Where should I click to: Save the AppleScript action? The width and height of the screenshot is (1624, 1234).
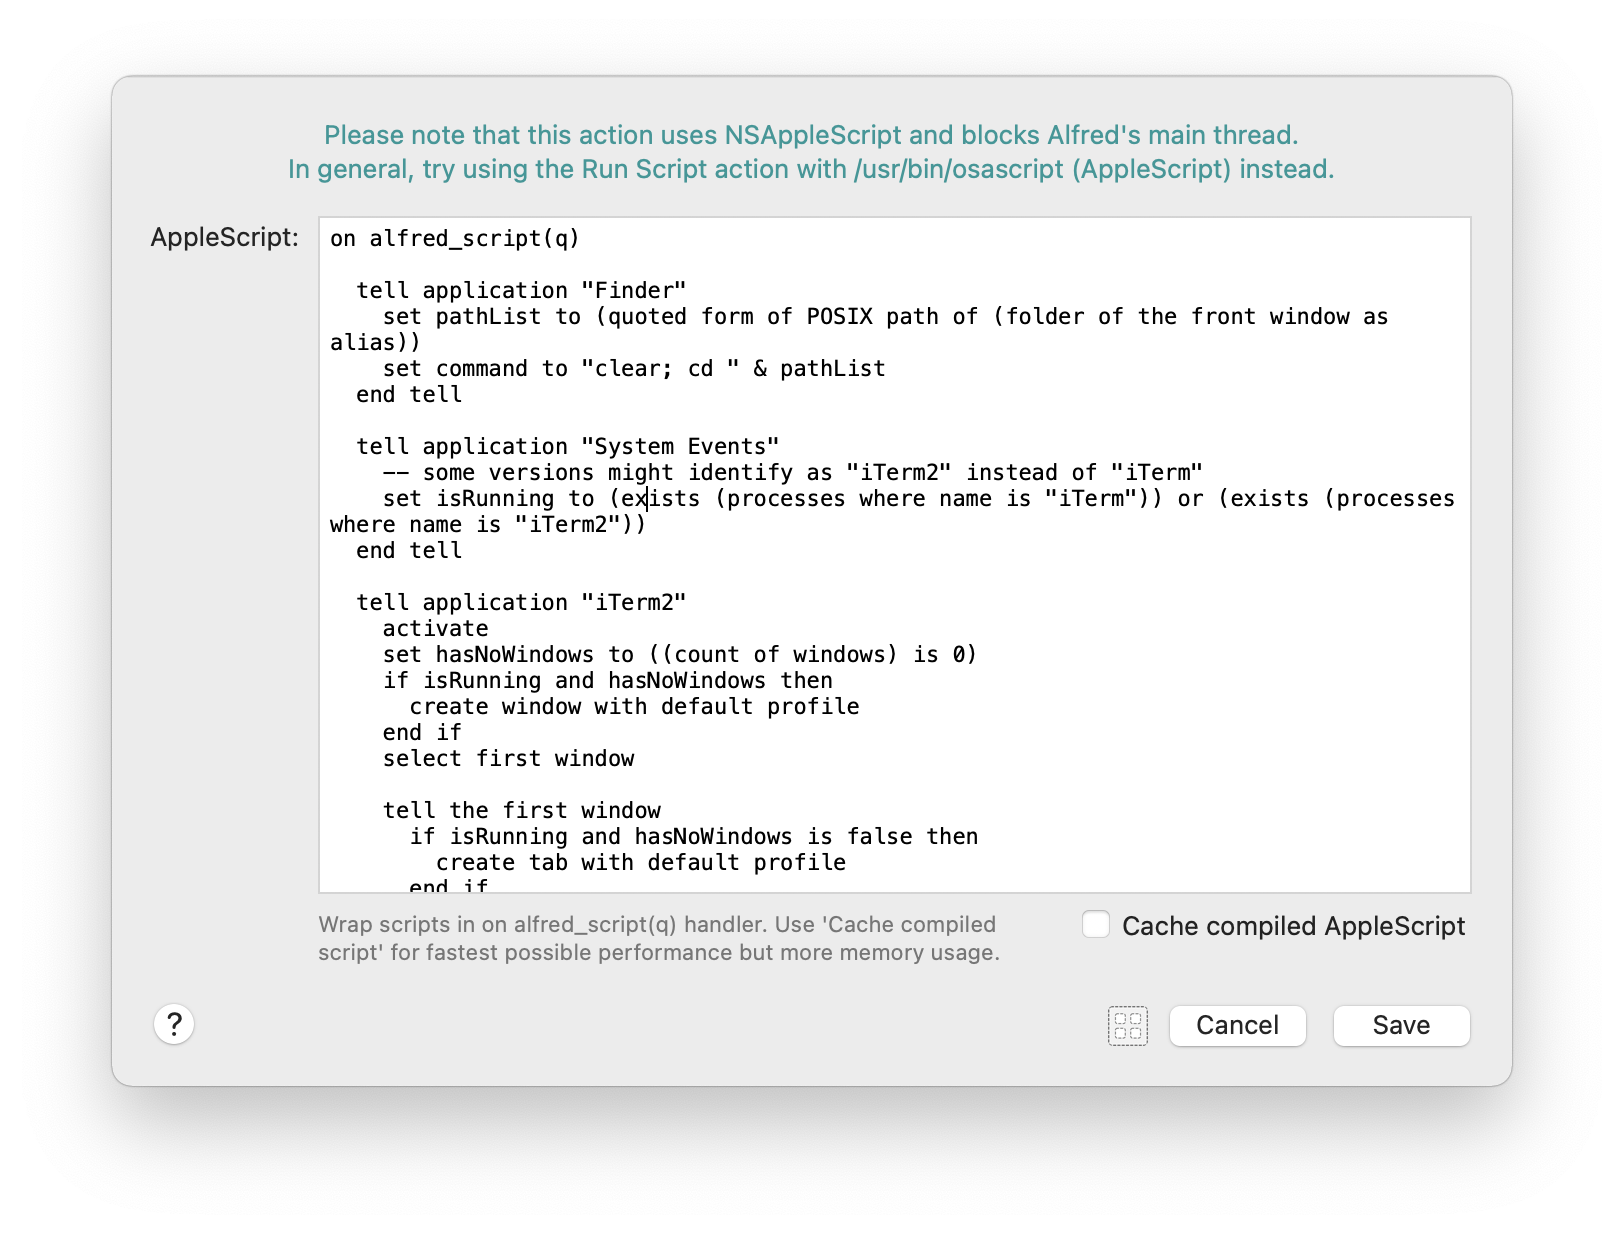point(1401,1026)
